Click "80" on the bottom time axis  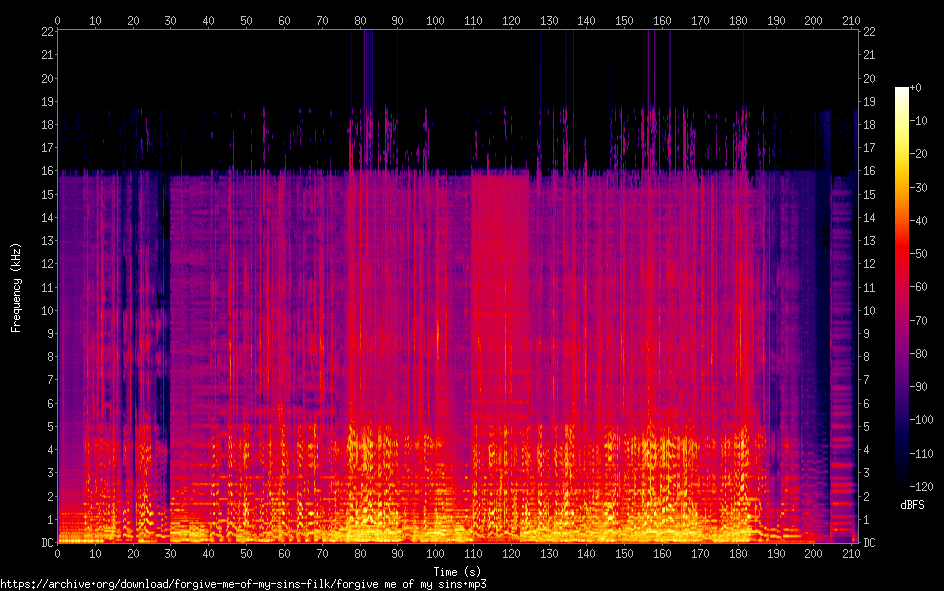(360, 554)
